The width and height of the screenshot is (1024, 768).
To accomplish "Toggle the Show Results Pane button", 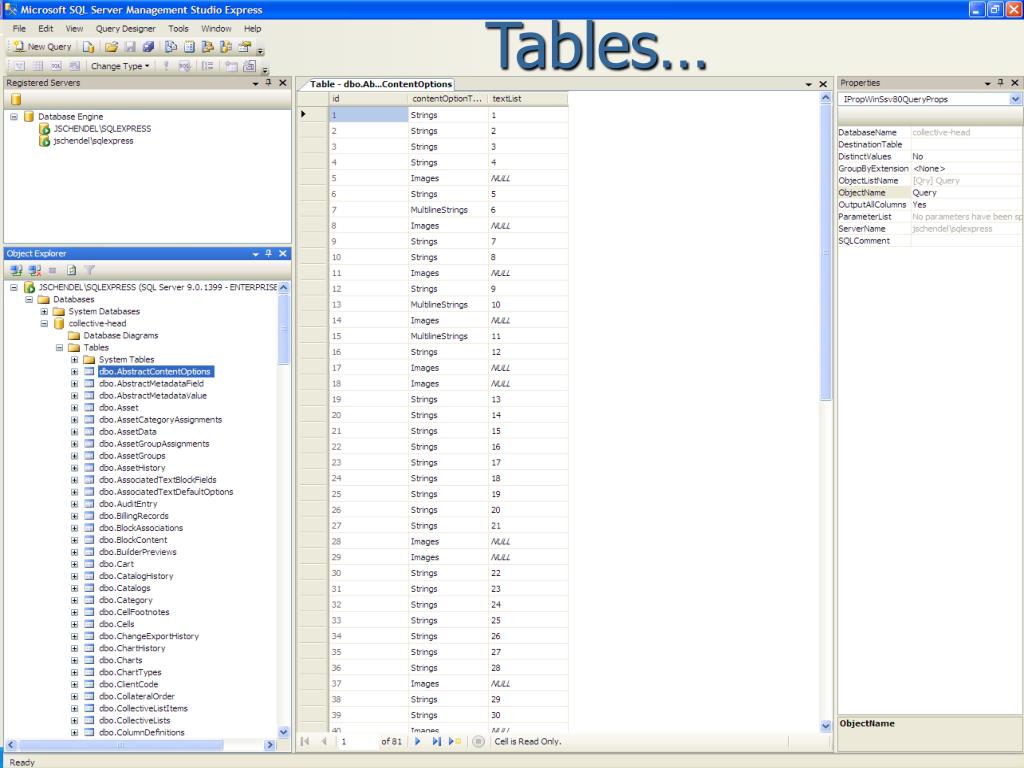I will (x=74, y=66).
